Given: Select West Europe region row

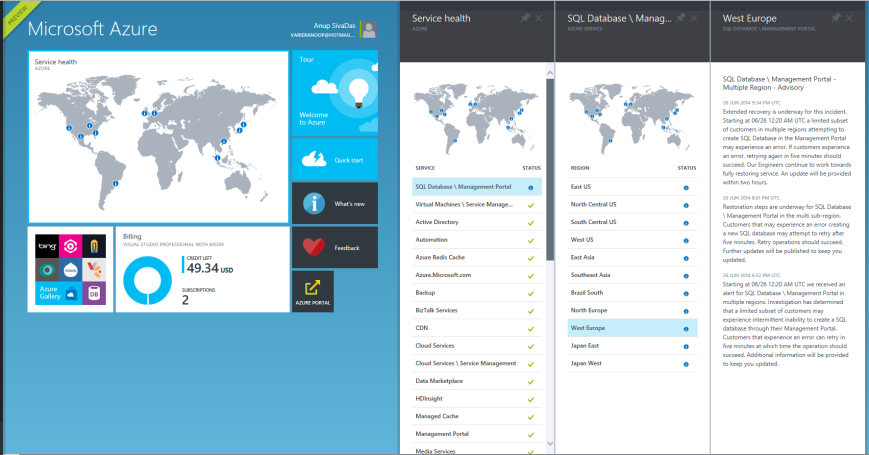Looking at the screenshot, I should (632, 328).
